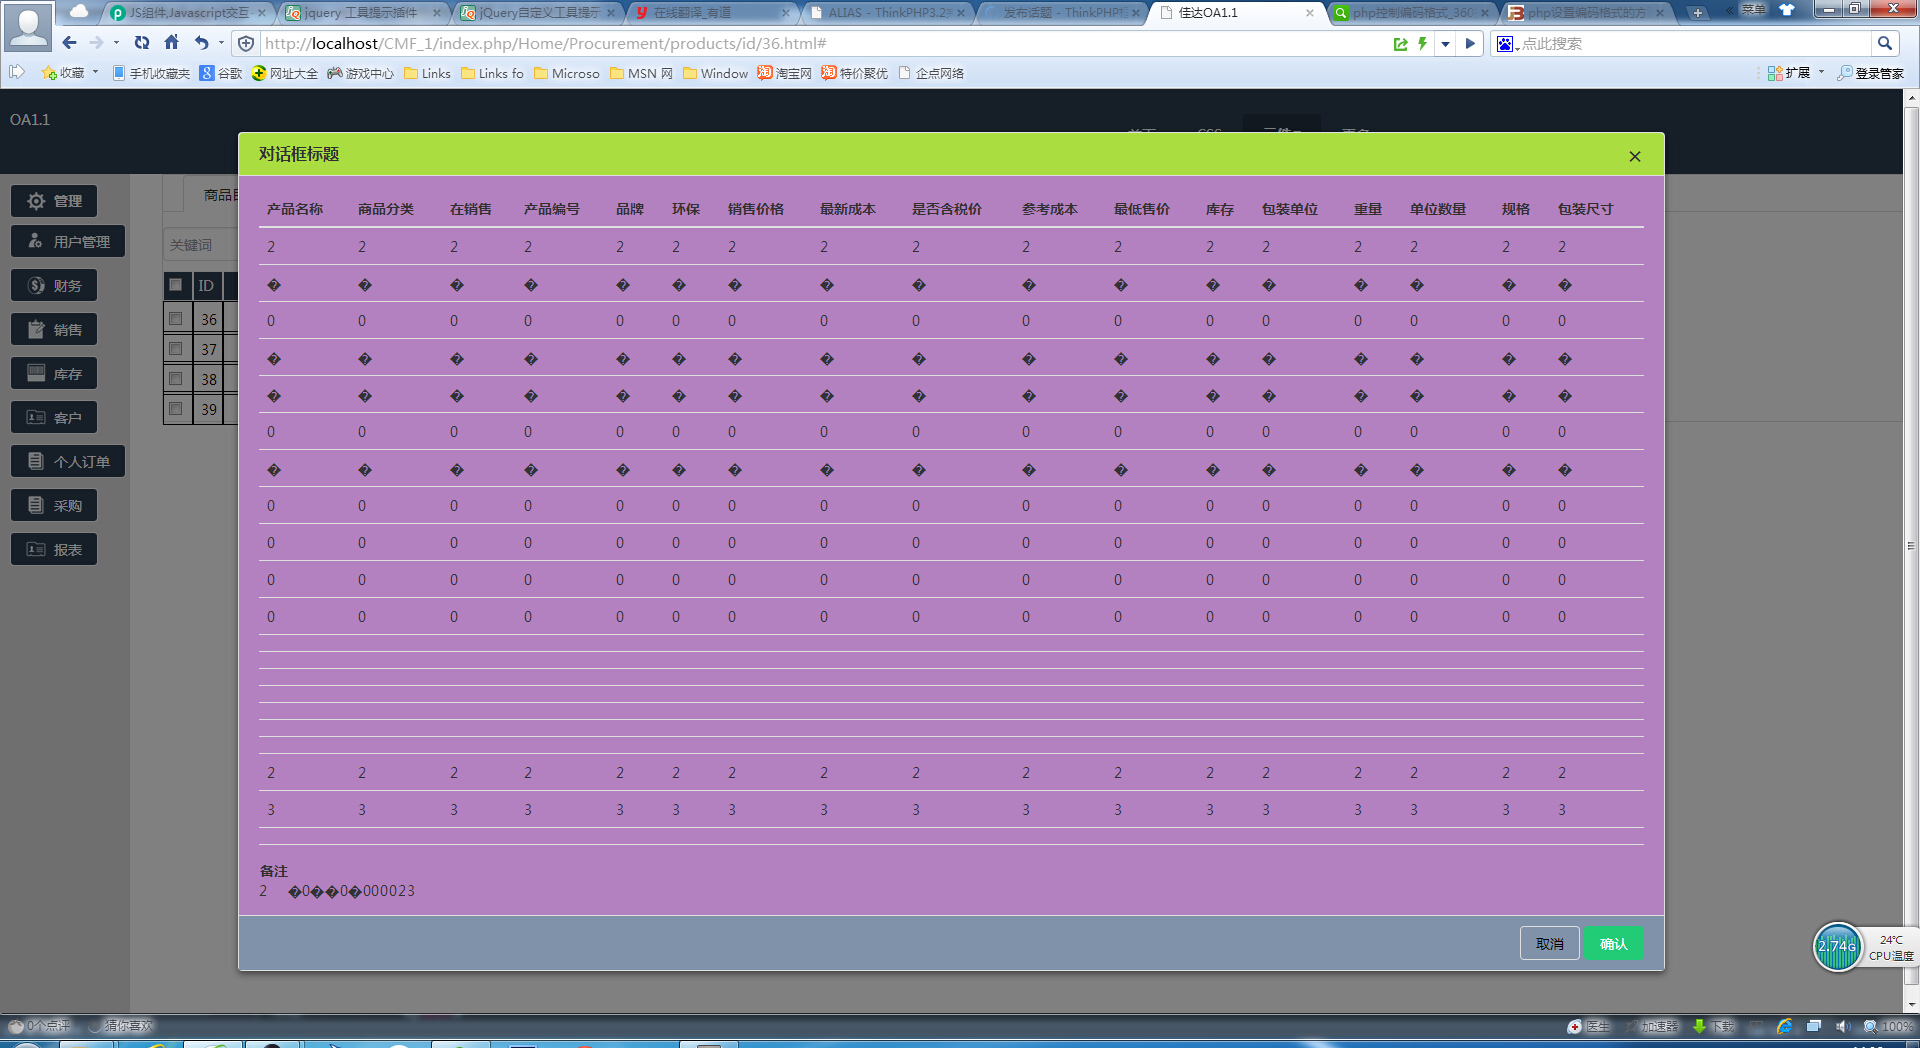Click the browser forward arrow
The image size is (1920, 1048).
pyautogui.click(x=96, y=43)
